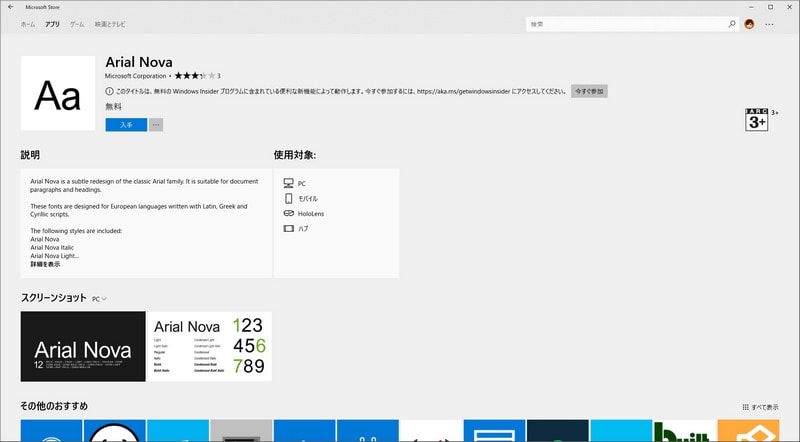The width and height of the screenshot is (800, 442).
Task: Click the PC device icon
Action: 288,183
